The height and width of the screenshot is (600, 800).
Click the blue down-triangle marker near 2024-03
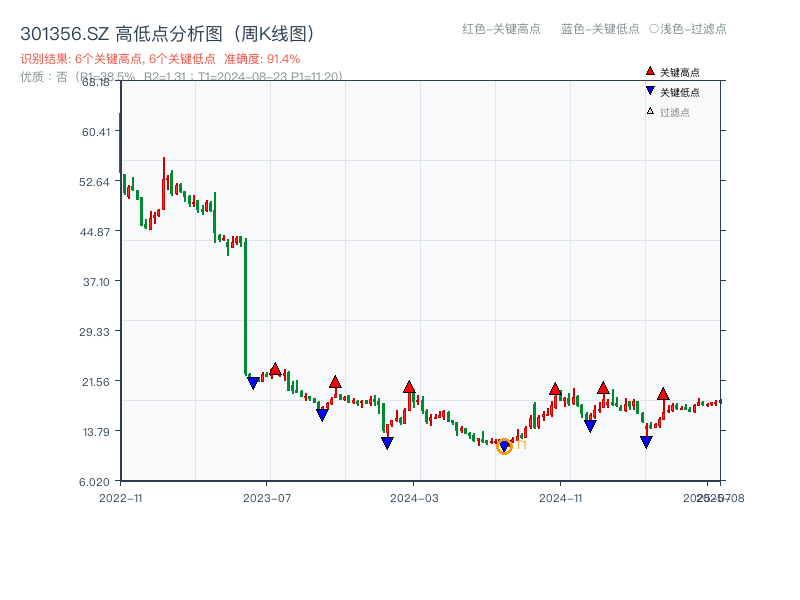click(387, 440)
